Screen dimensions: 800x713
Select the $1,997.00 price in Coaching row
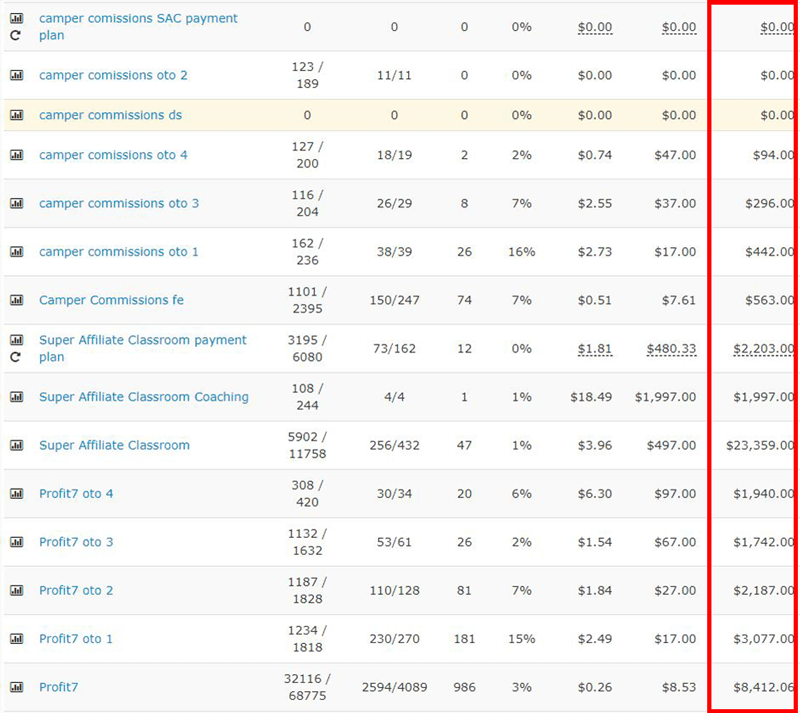click(665, 397)
